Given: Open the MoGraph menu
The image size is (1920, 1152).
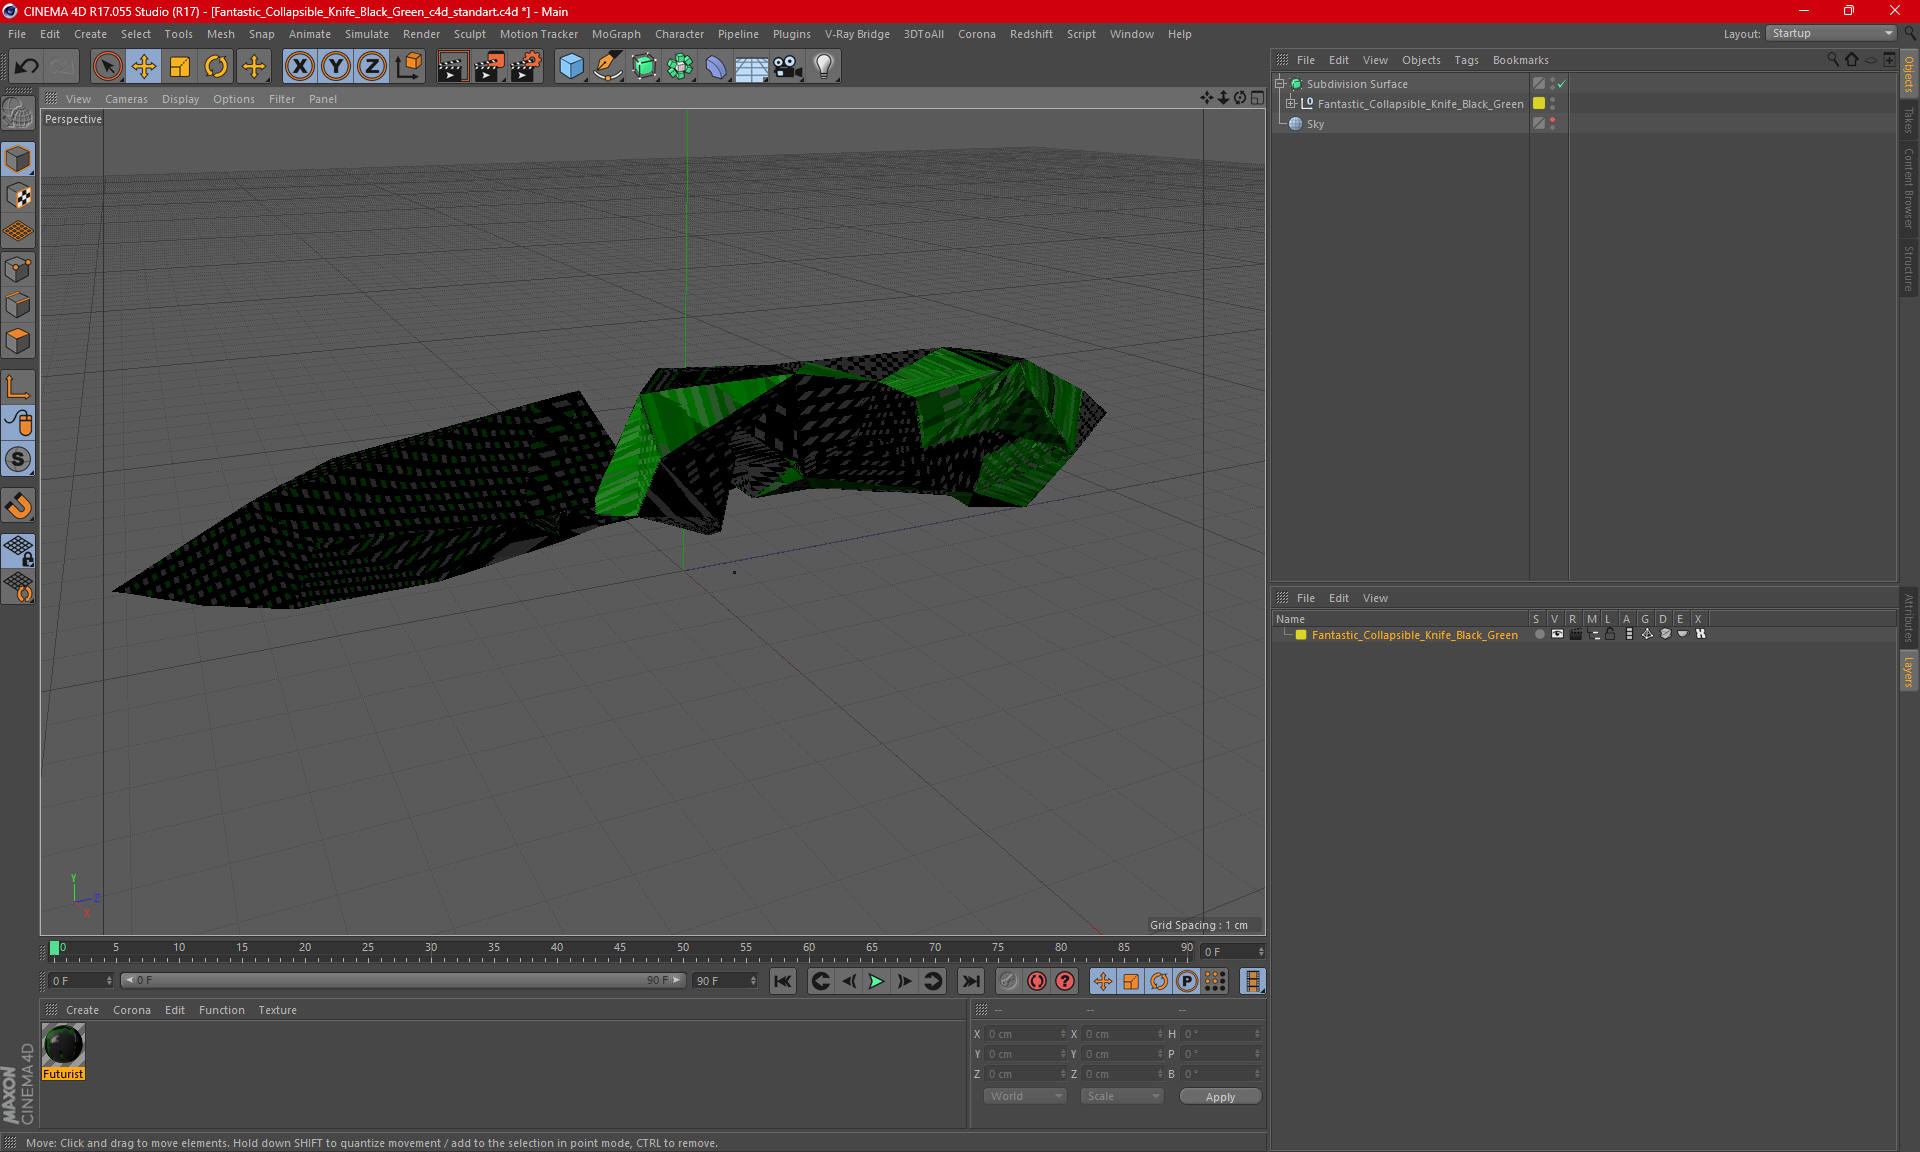Looking at the screenshot, I should click(616, 34).
